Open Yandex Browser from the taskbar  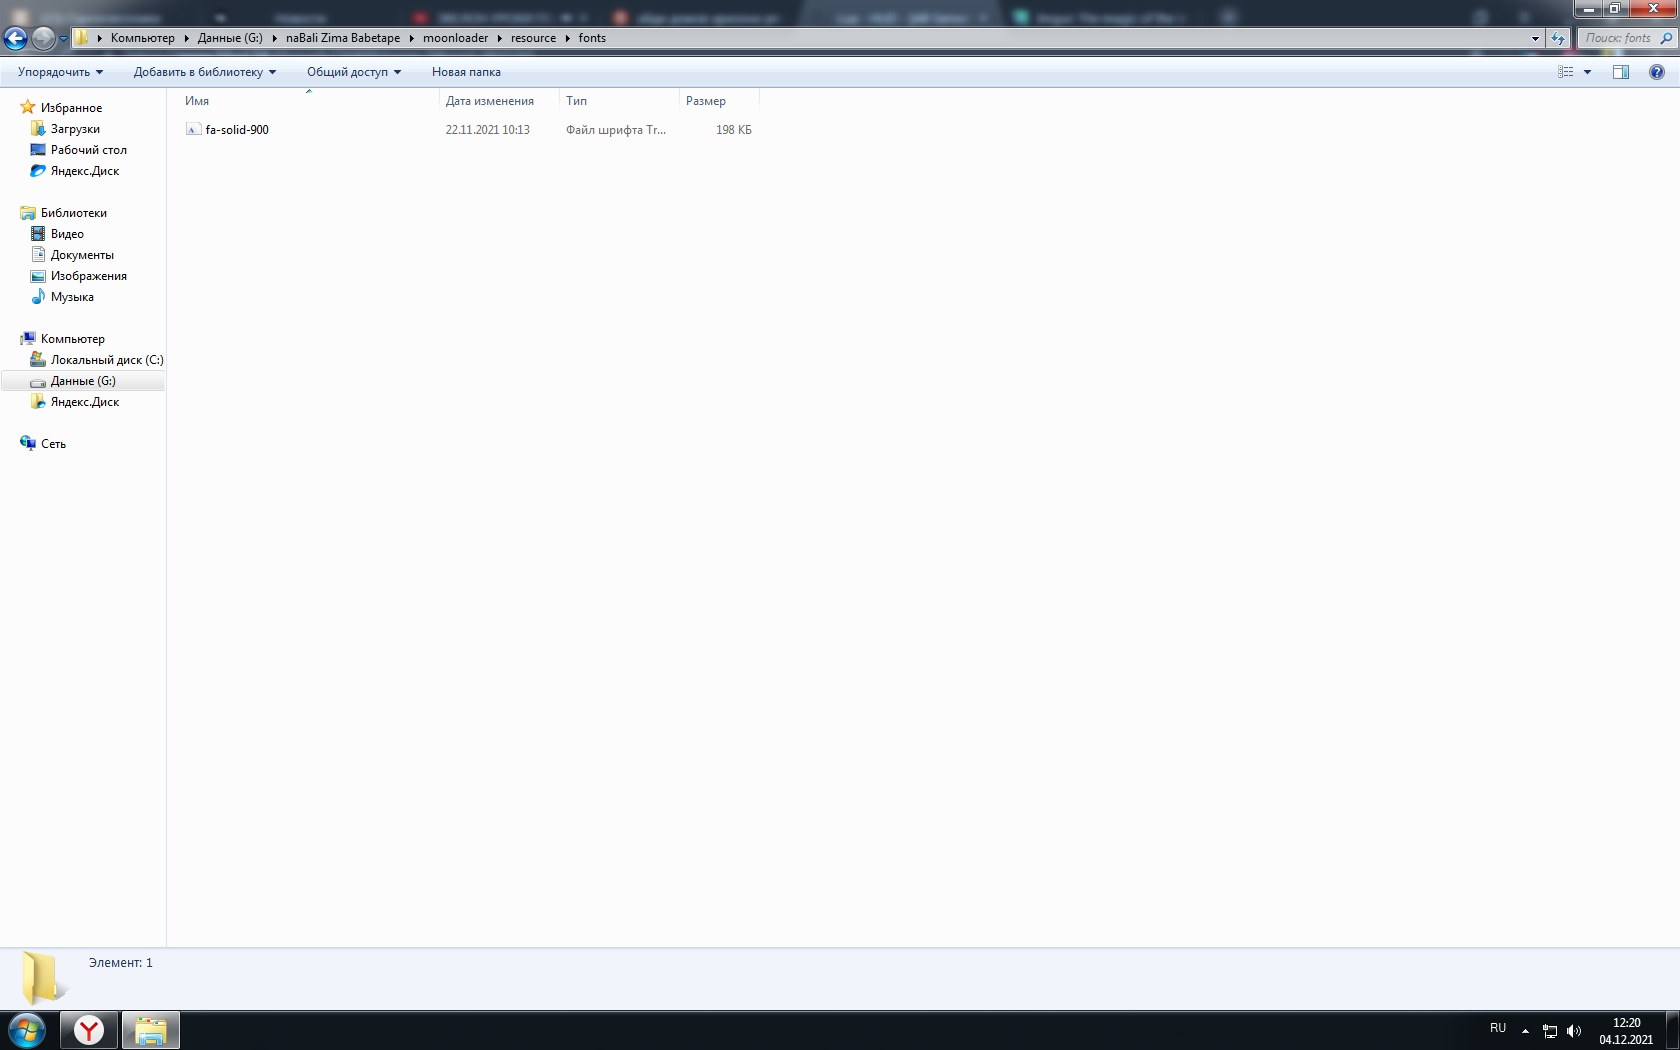click(89, 1030)
